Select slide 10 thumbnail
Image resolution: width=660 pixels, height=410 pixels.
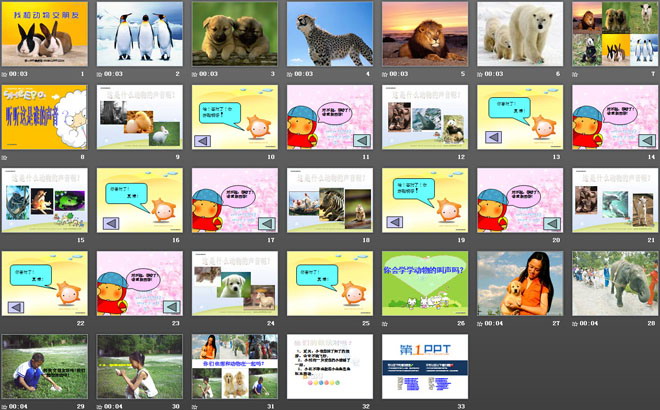(235, 117)
